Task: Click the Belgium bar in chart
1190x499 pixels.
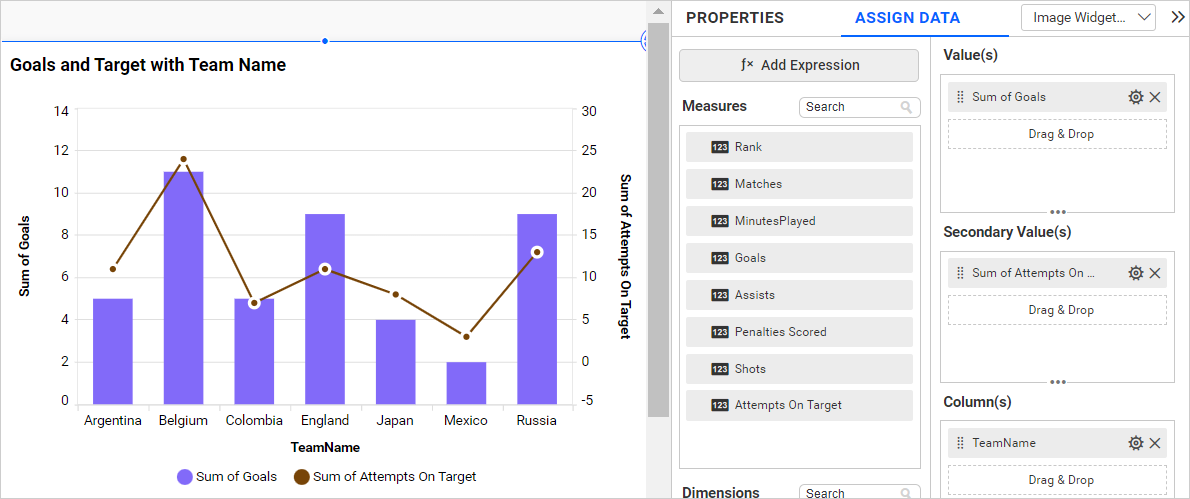Action: 184,288
